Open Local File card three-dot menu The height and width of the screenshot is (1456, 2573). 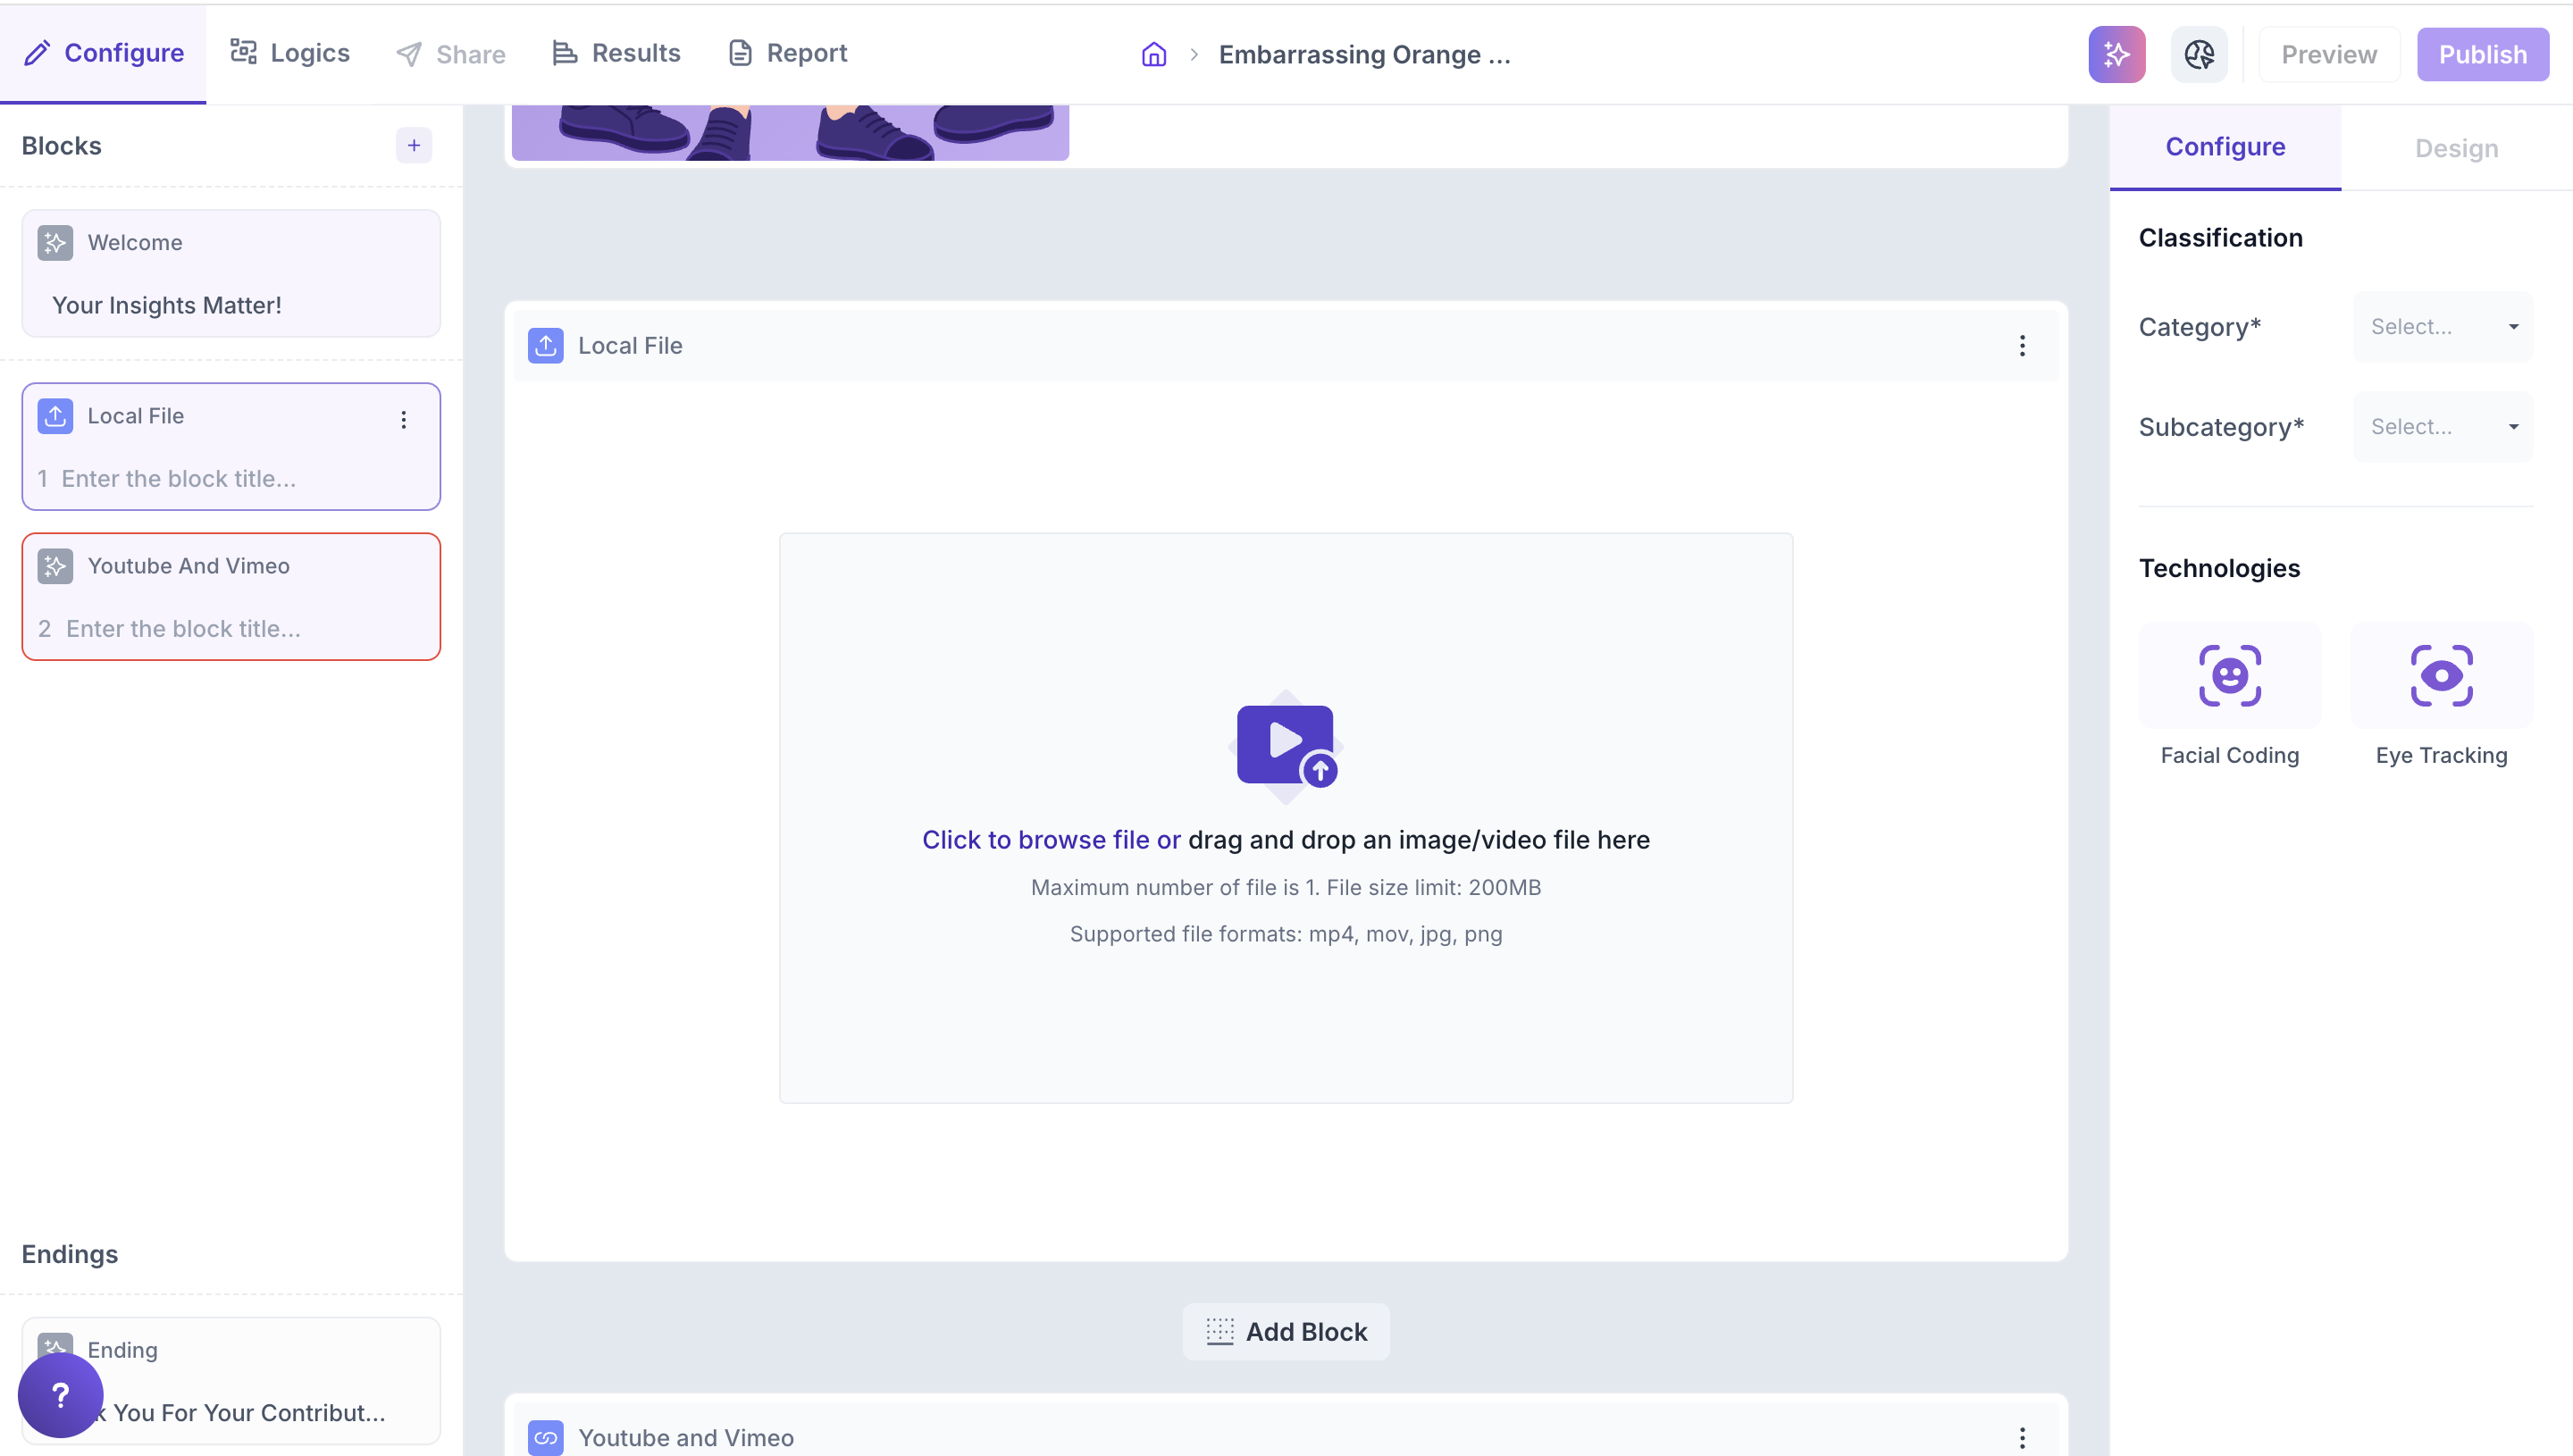pyautogui.click(x=2021, y=346)
